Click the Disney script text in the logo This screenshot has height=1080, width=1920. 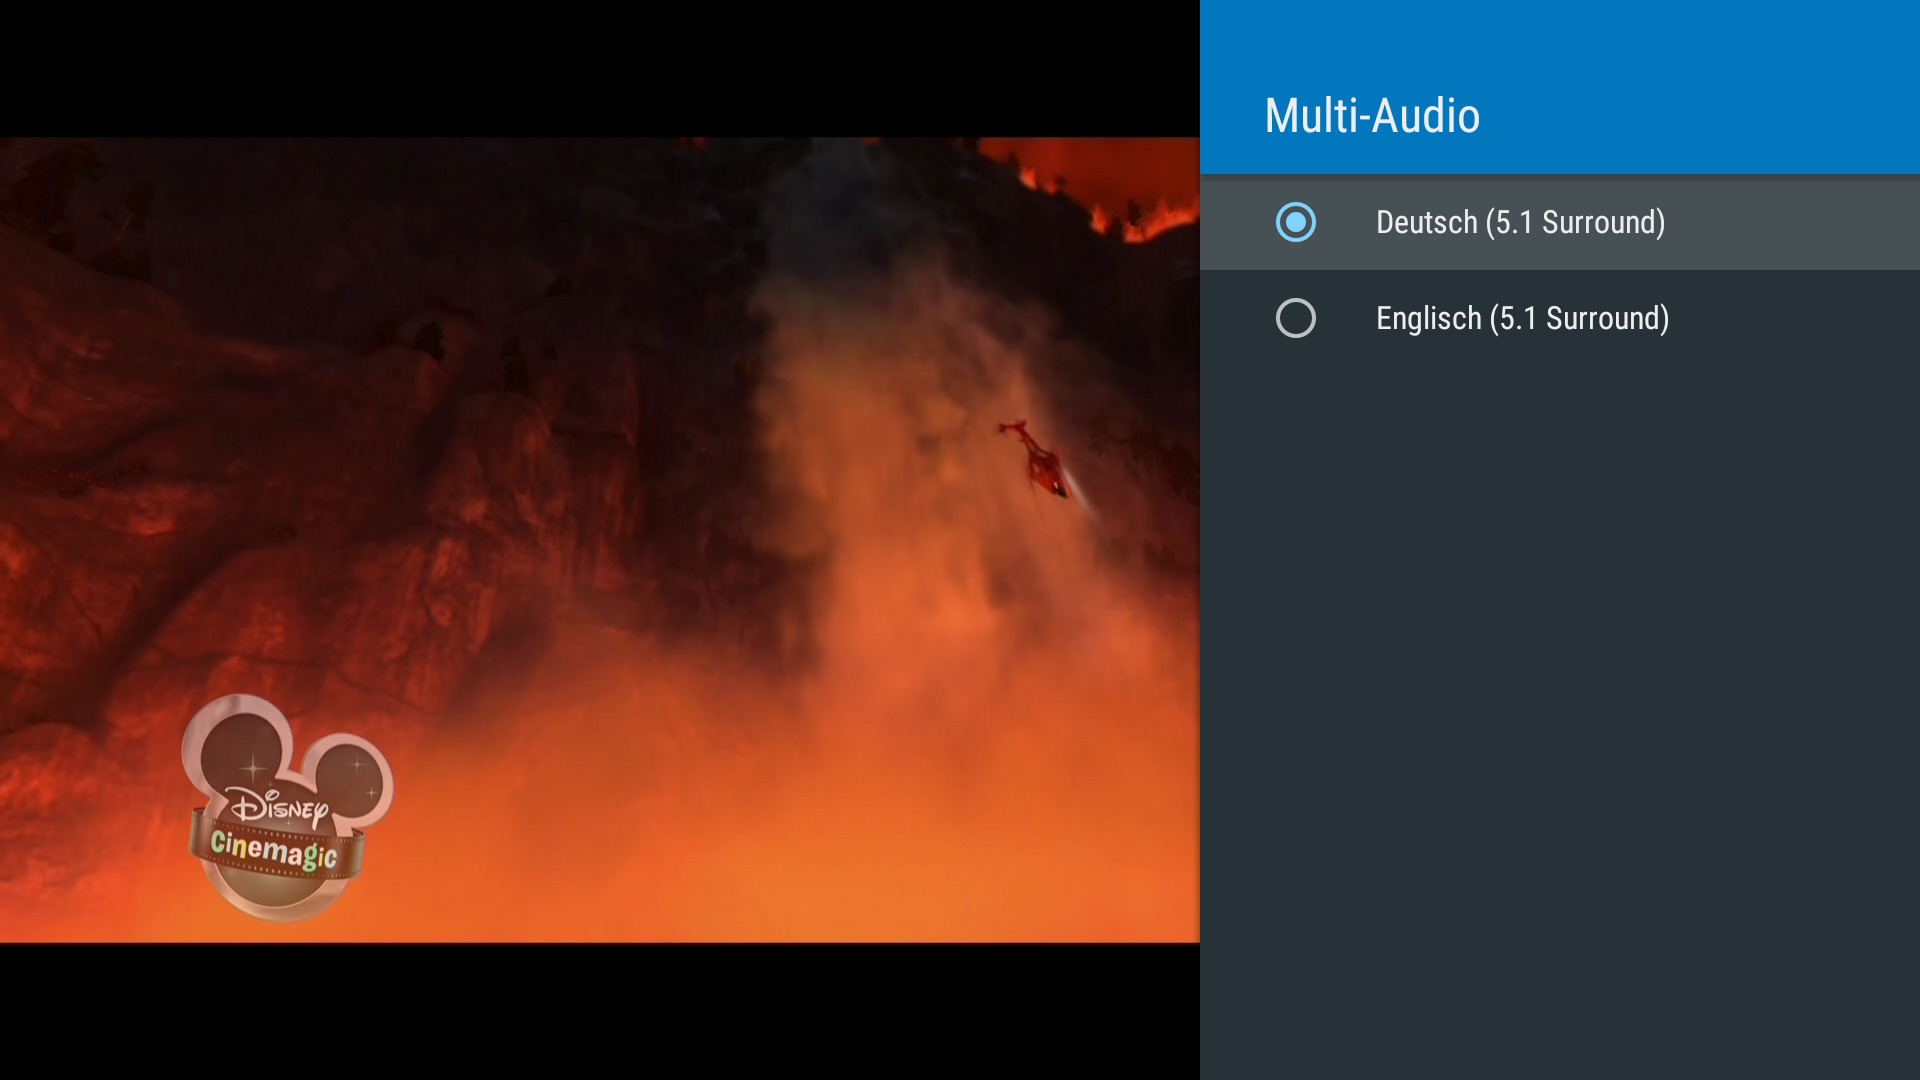coord(278,806)
